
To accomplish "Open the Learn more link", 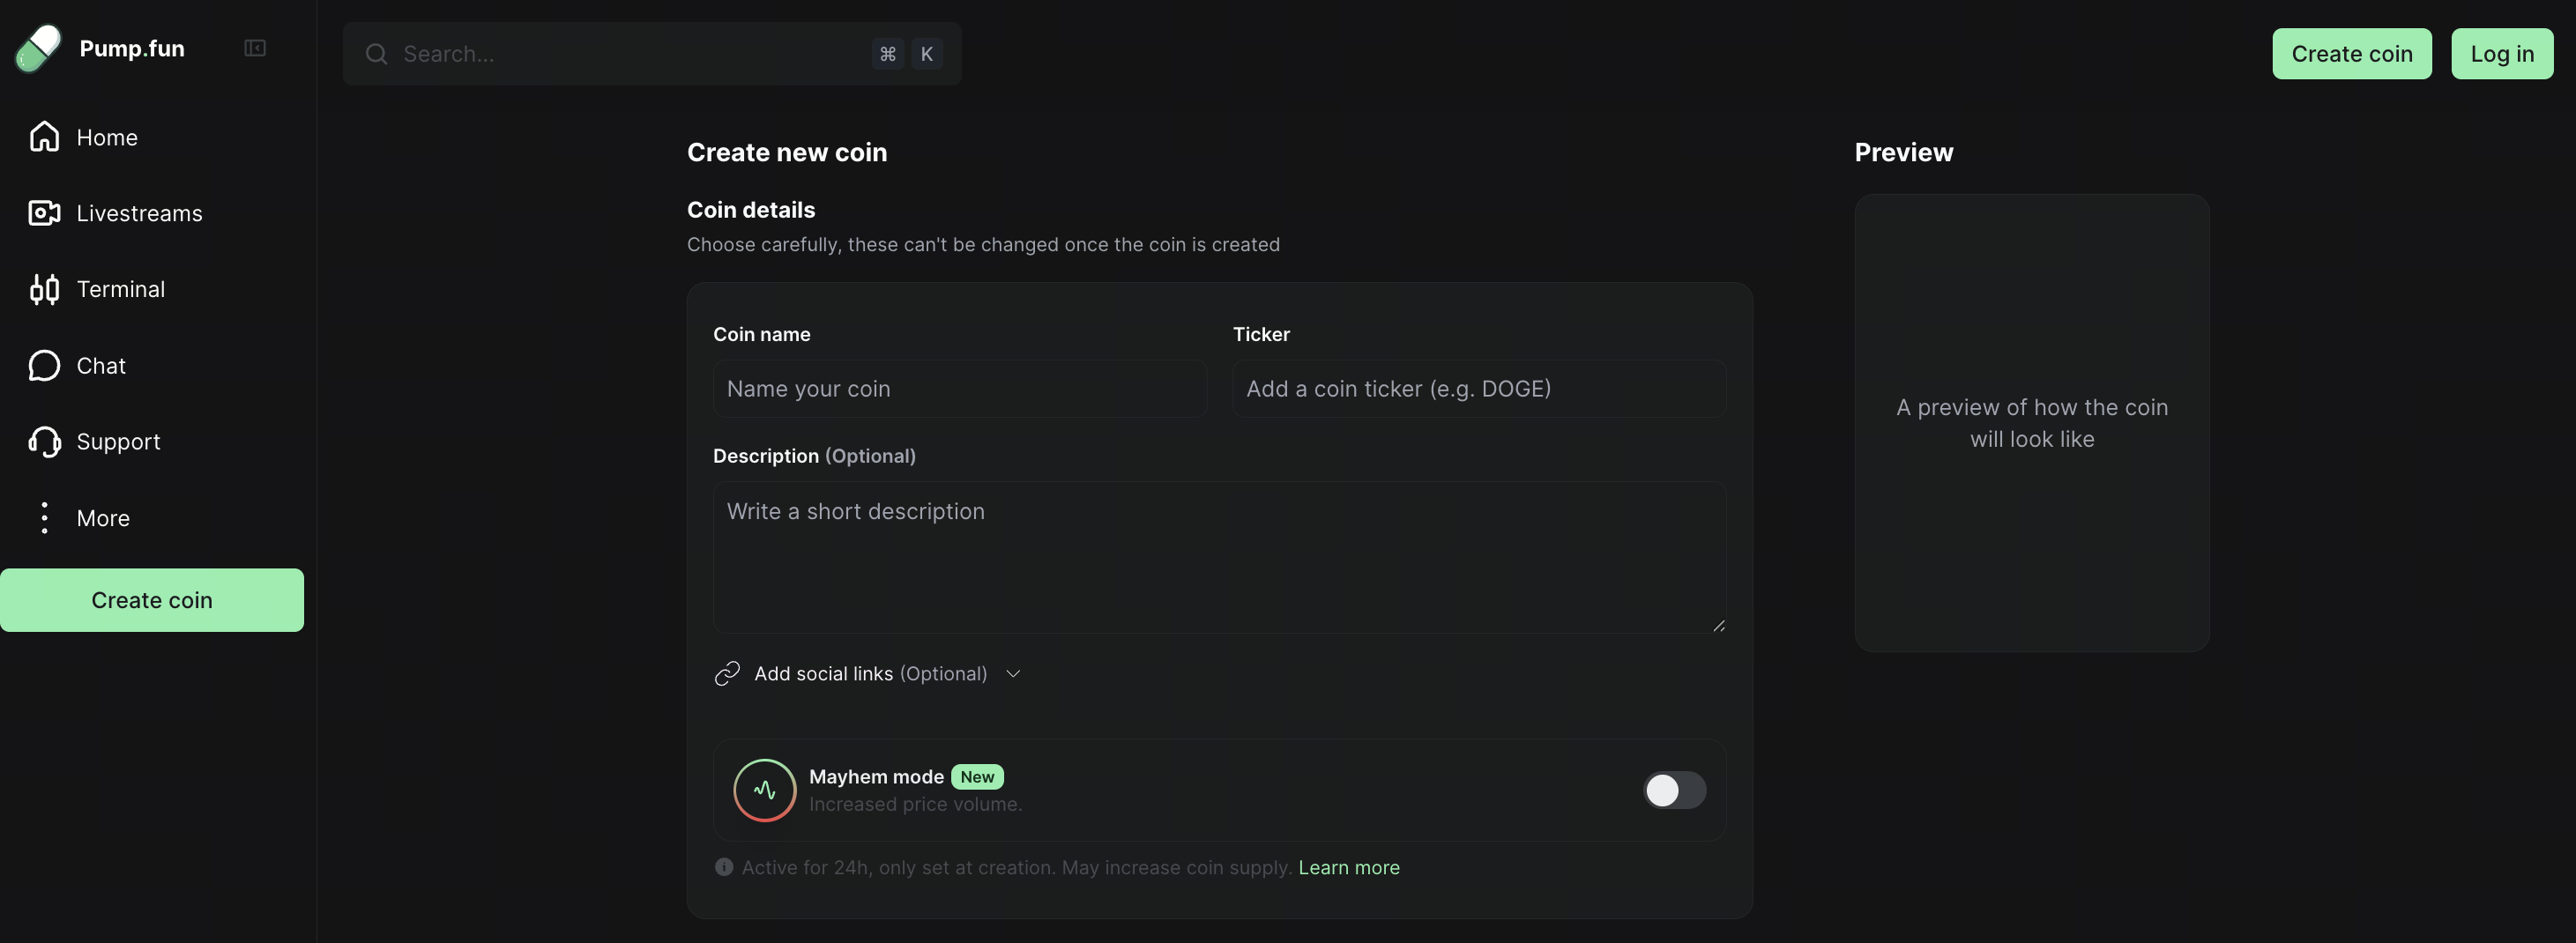I will click(x=1349, y=867).
